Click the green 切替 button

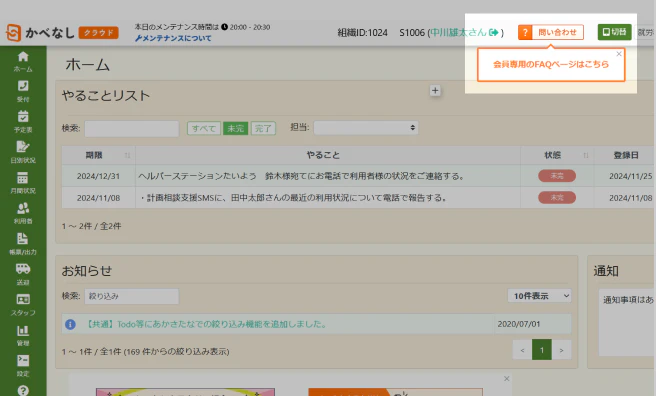[x=615, y=32]
